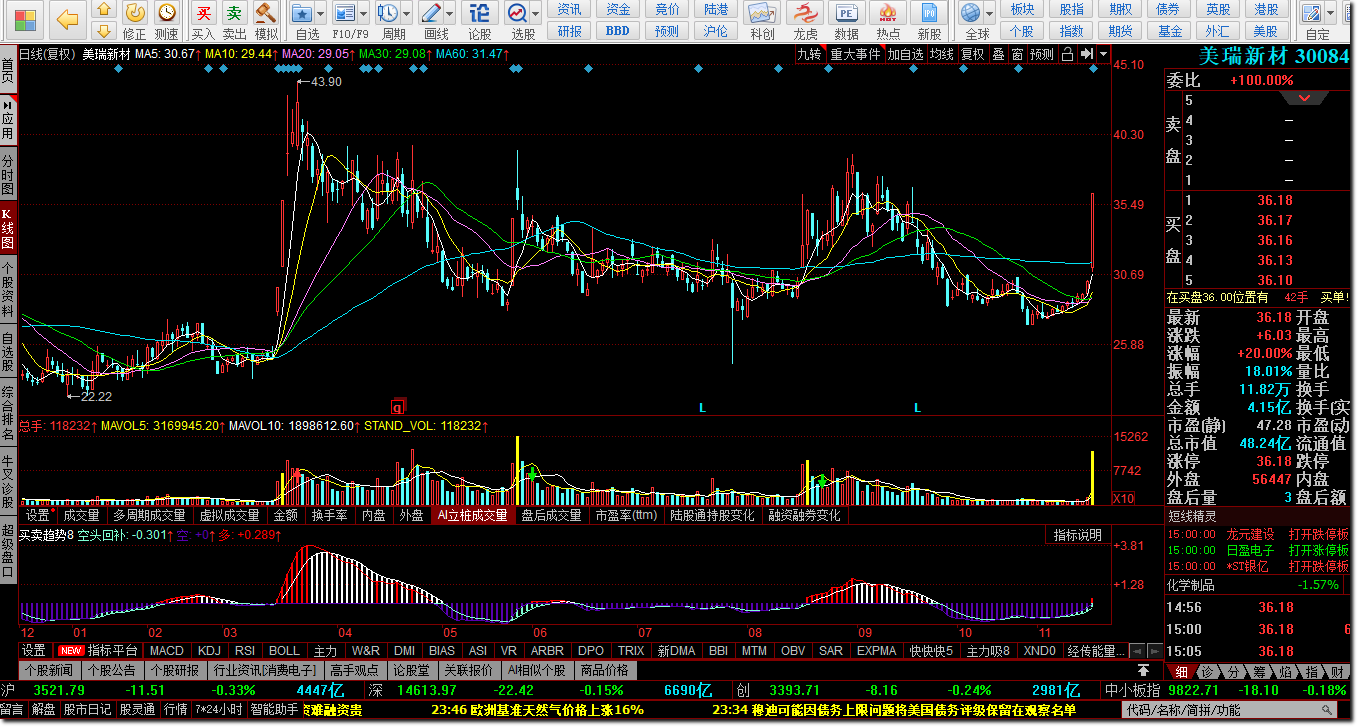Open the chart header dropdown triangle
Image resolution: width=1359 pixels, height=727 pixels.
1103,54
